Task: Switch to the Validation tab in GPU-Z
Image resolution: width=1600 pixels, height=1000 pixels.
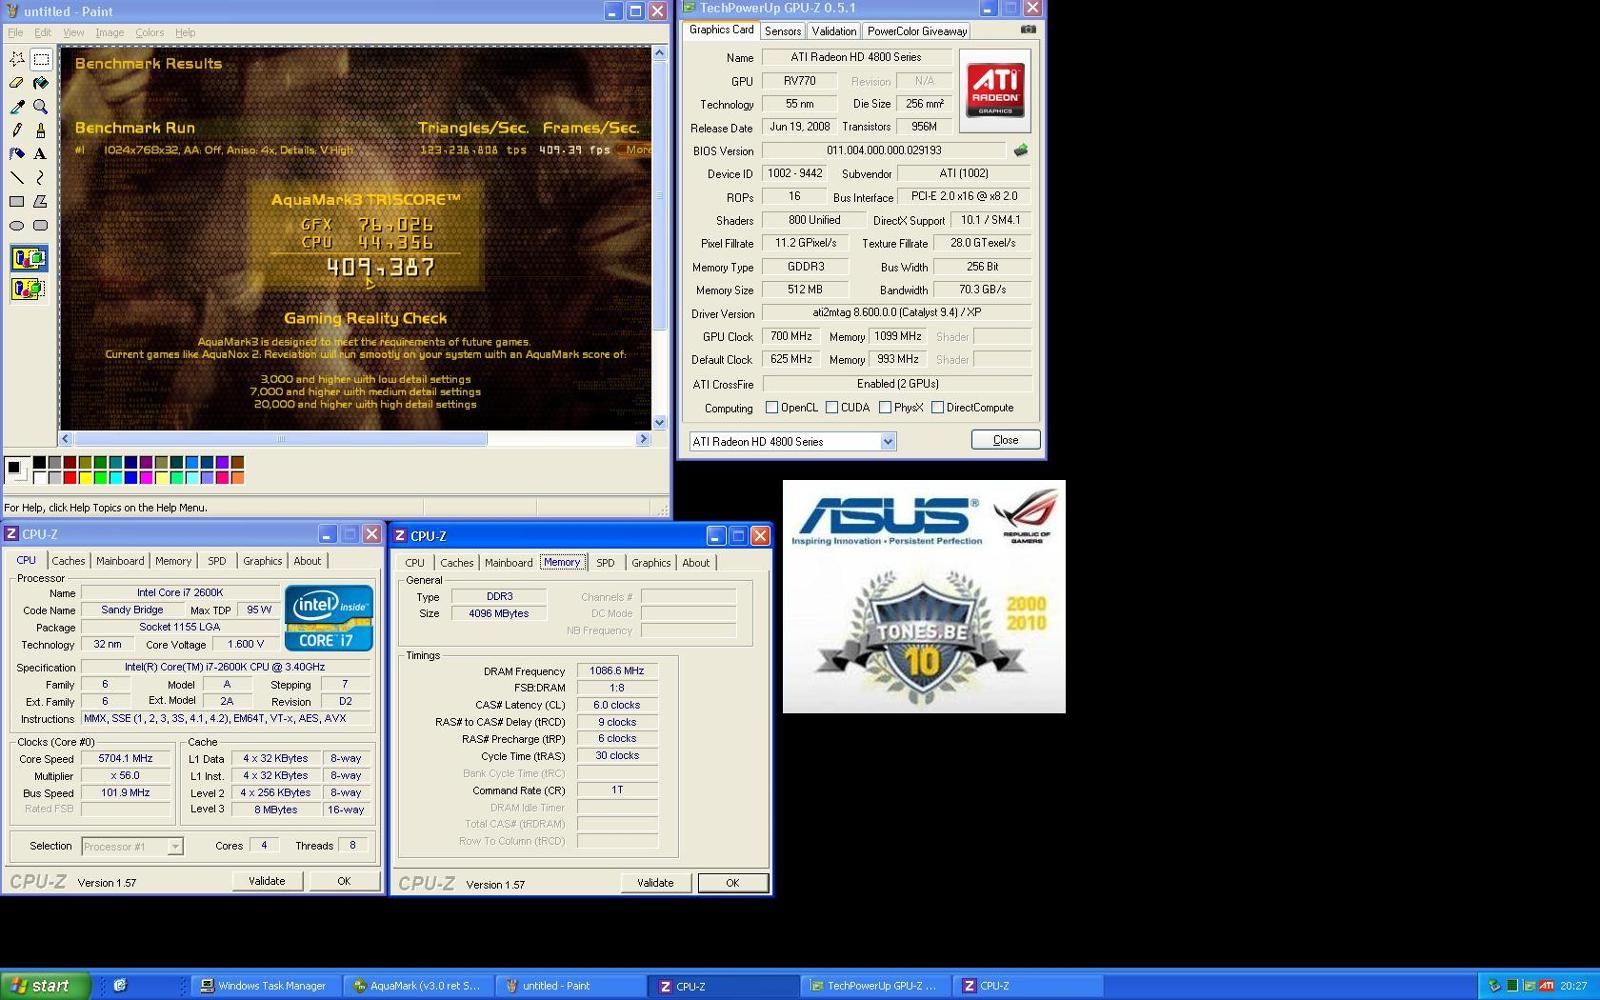Action: (834, 31)
